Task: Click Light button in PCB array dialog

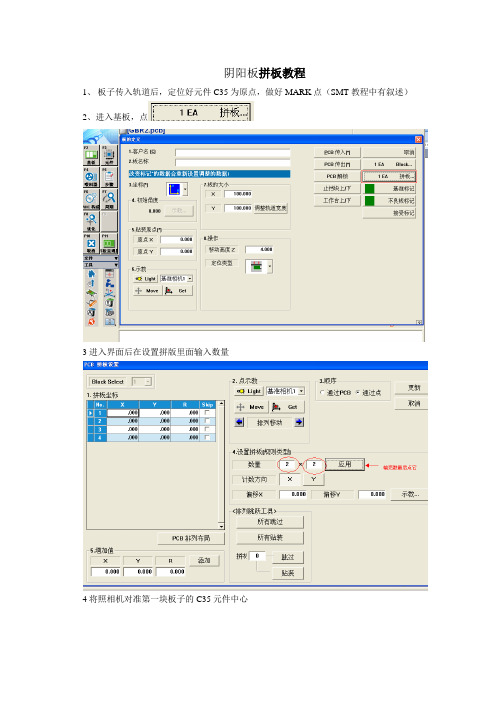Action: 249,391
